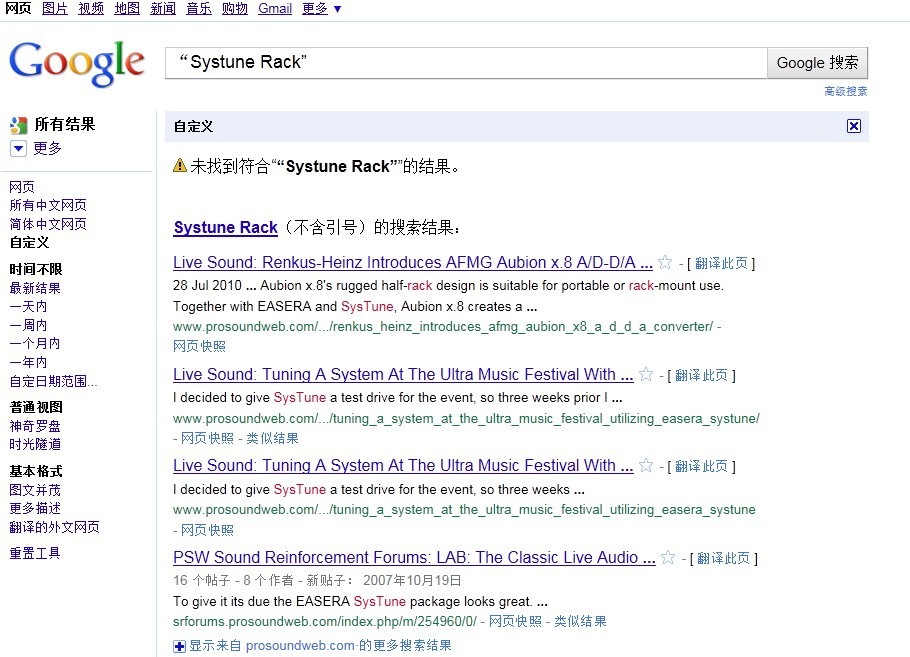Open 高级搜索 link
This screenshot has height=657, width=910.
pos(846,91)
